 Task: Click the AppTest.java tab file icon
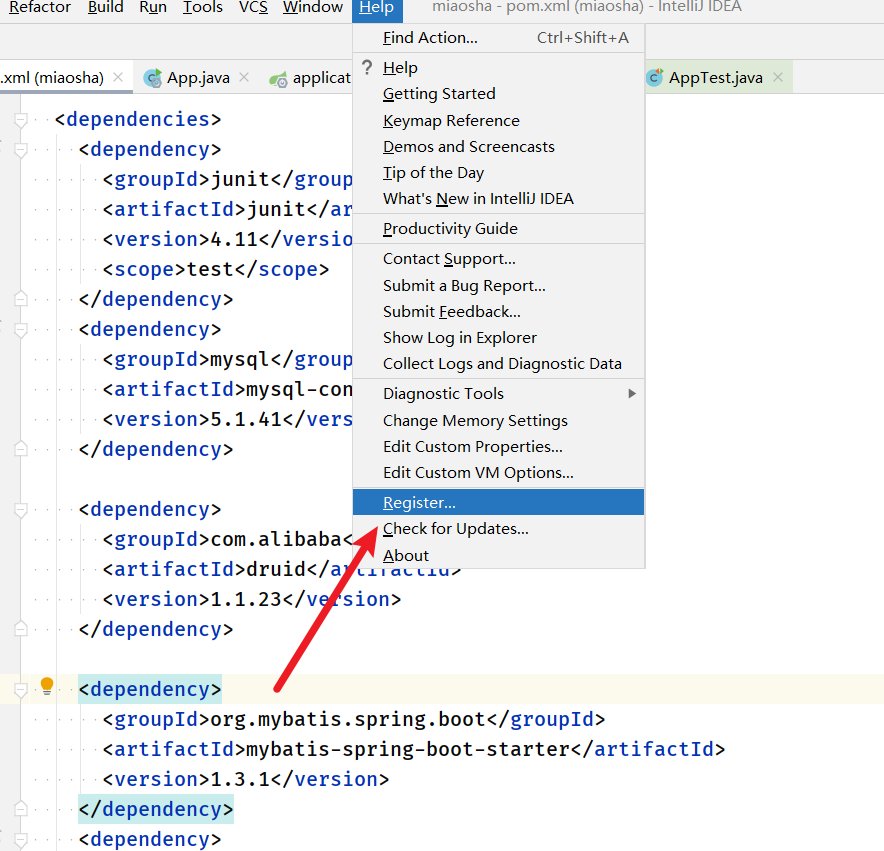click(x=655, y=78)
